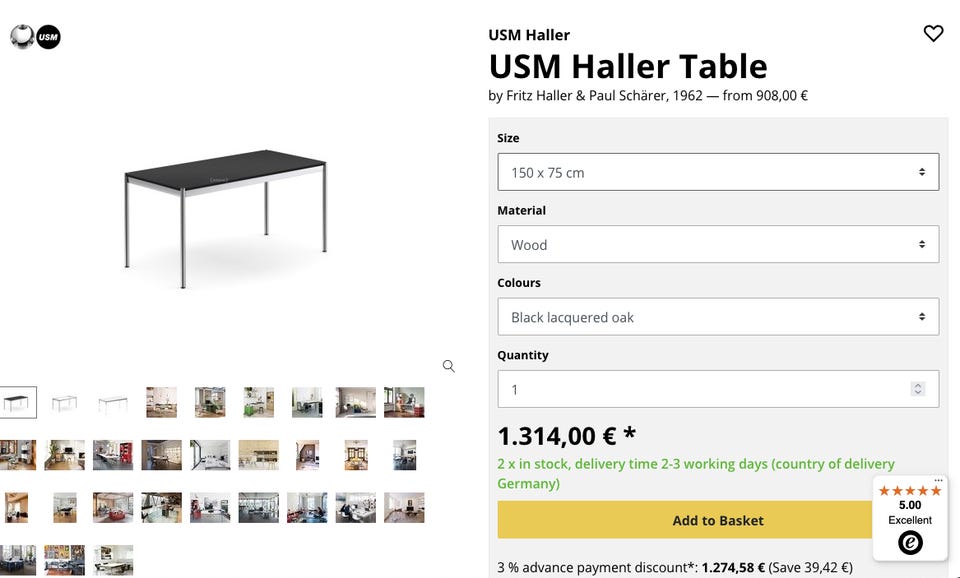Add product to wishlist with heart icon
960x578 pixels.
(933, 34)
